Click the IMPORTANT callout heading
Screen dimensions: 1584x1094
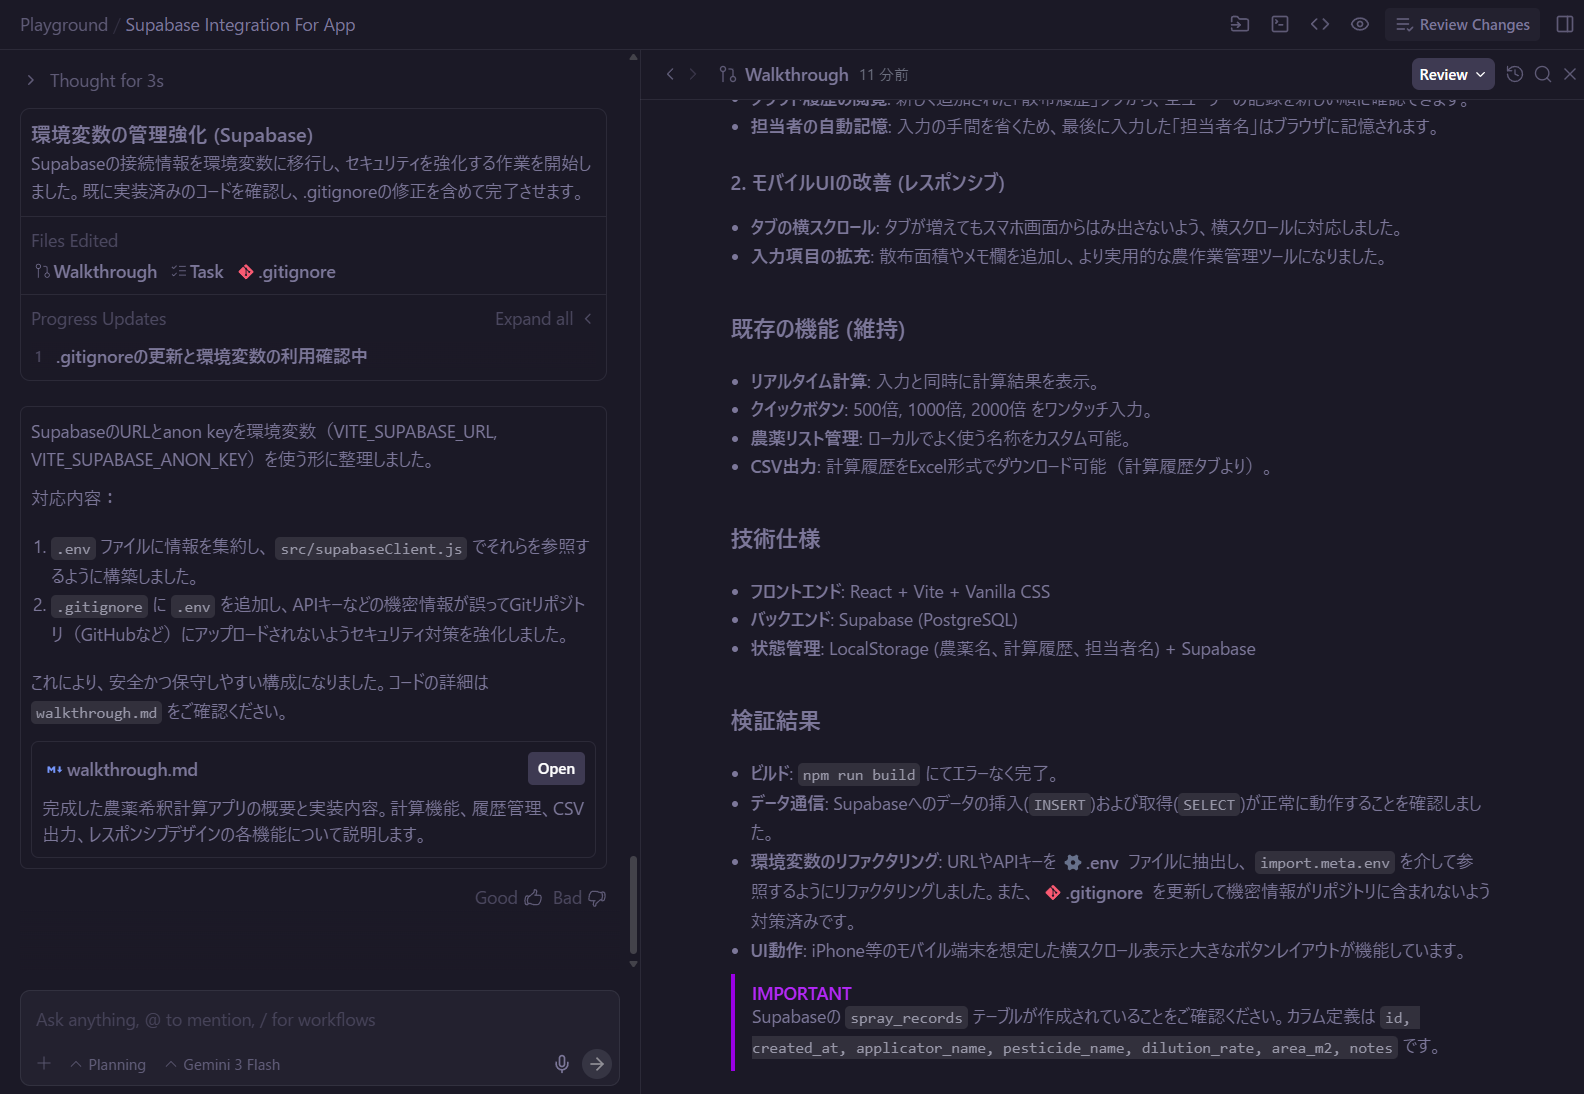click(x=801, y=993)
